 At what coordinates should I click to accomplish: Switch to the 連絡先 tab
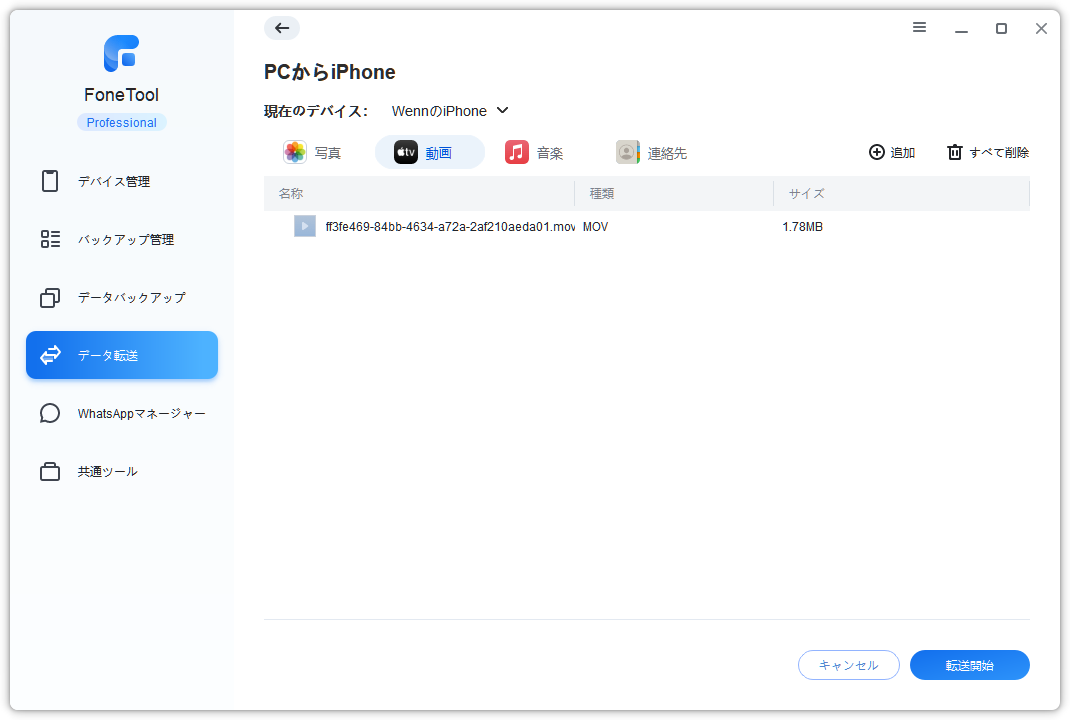click(652, 153)
